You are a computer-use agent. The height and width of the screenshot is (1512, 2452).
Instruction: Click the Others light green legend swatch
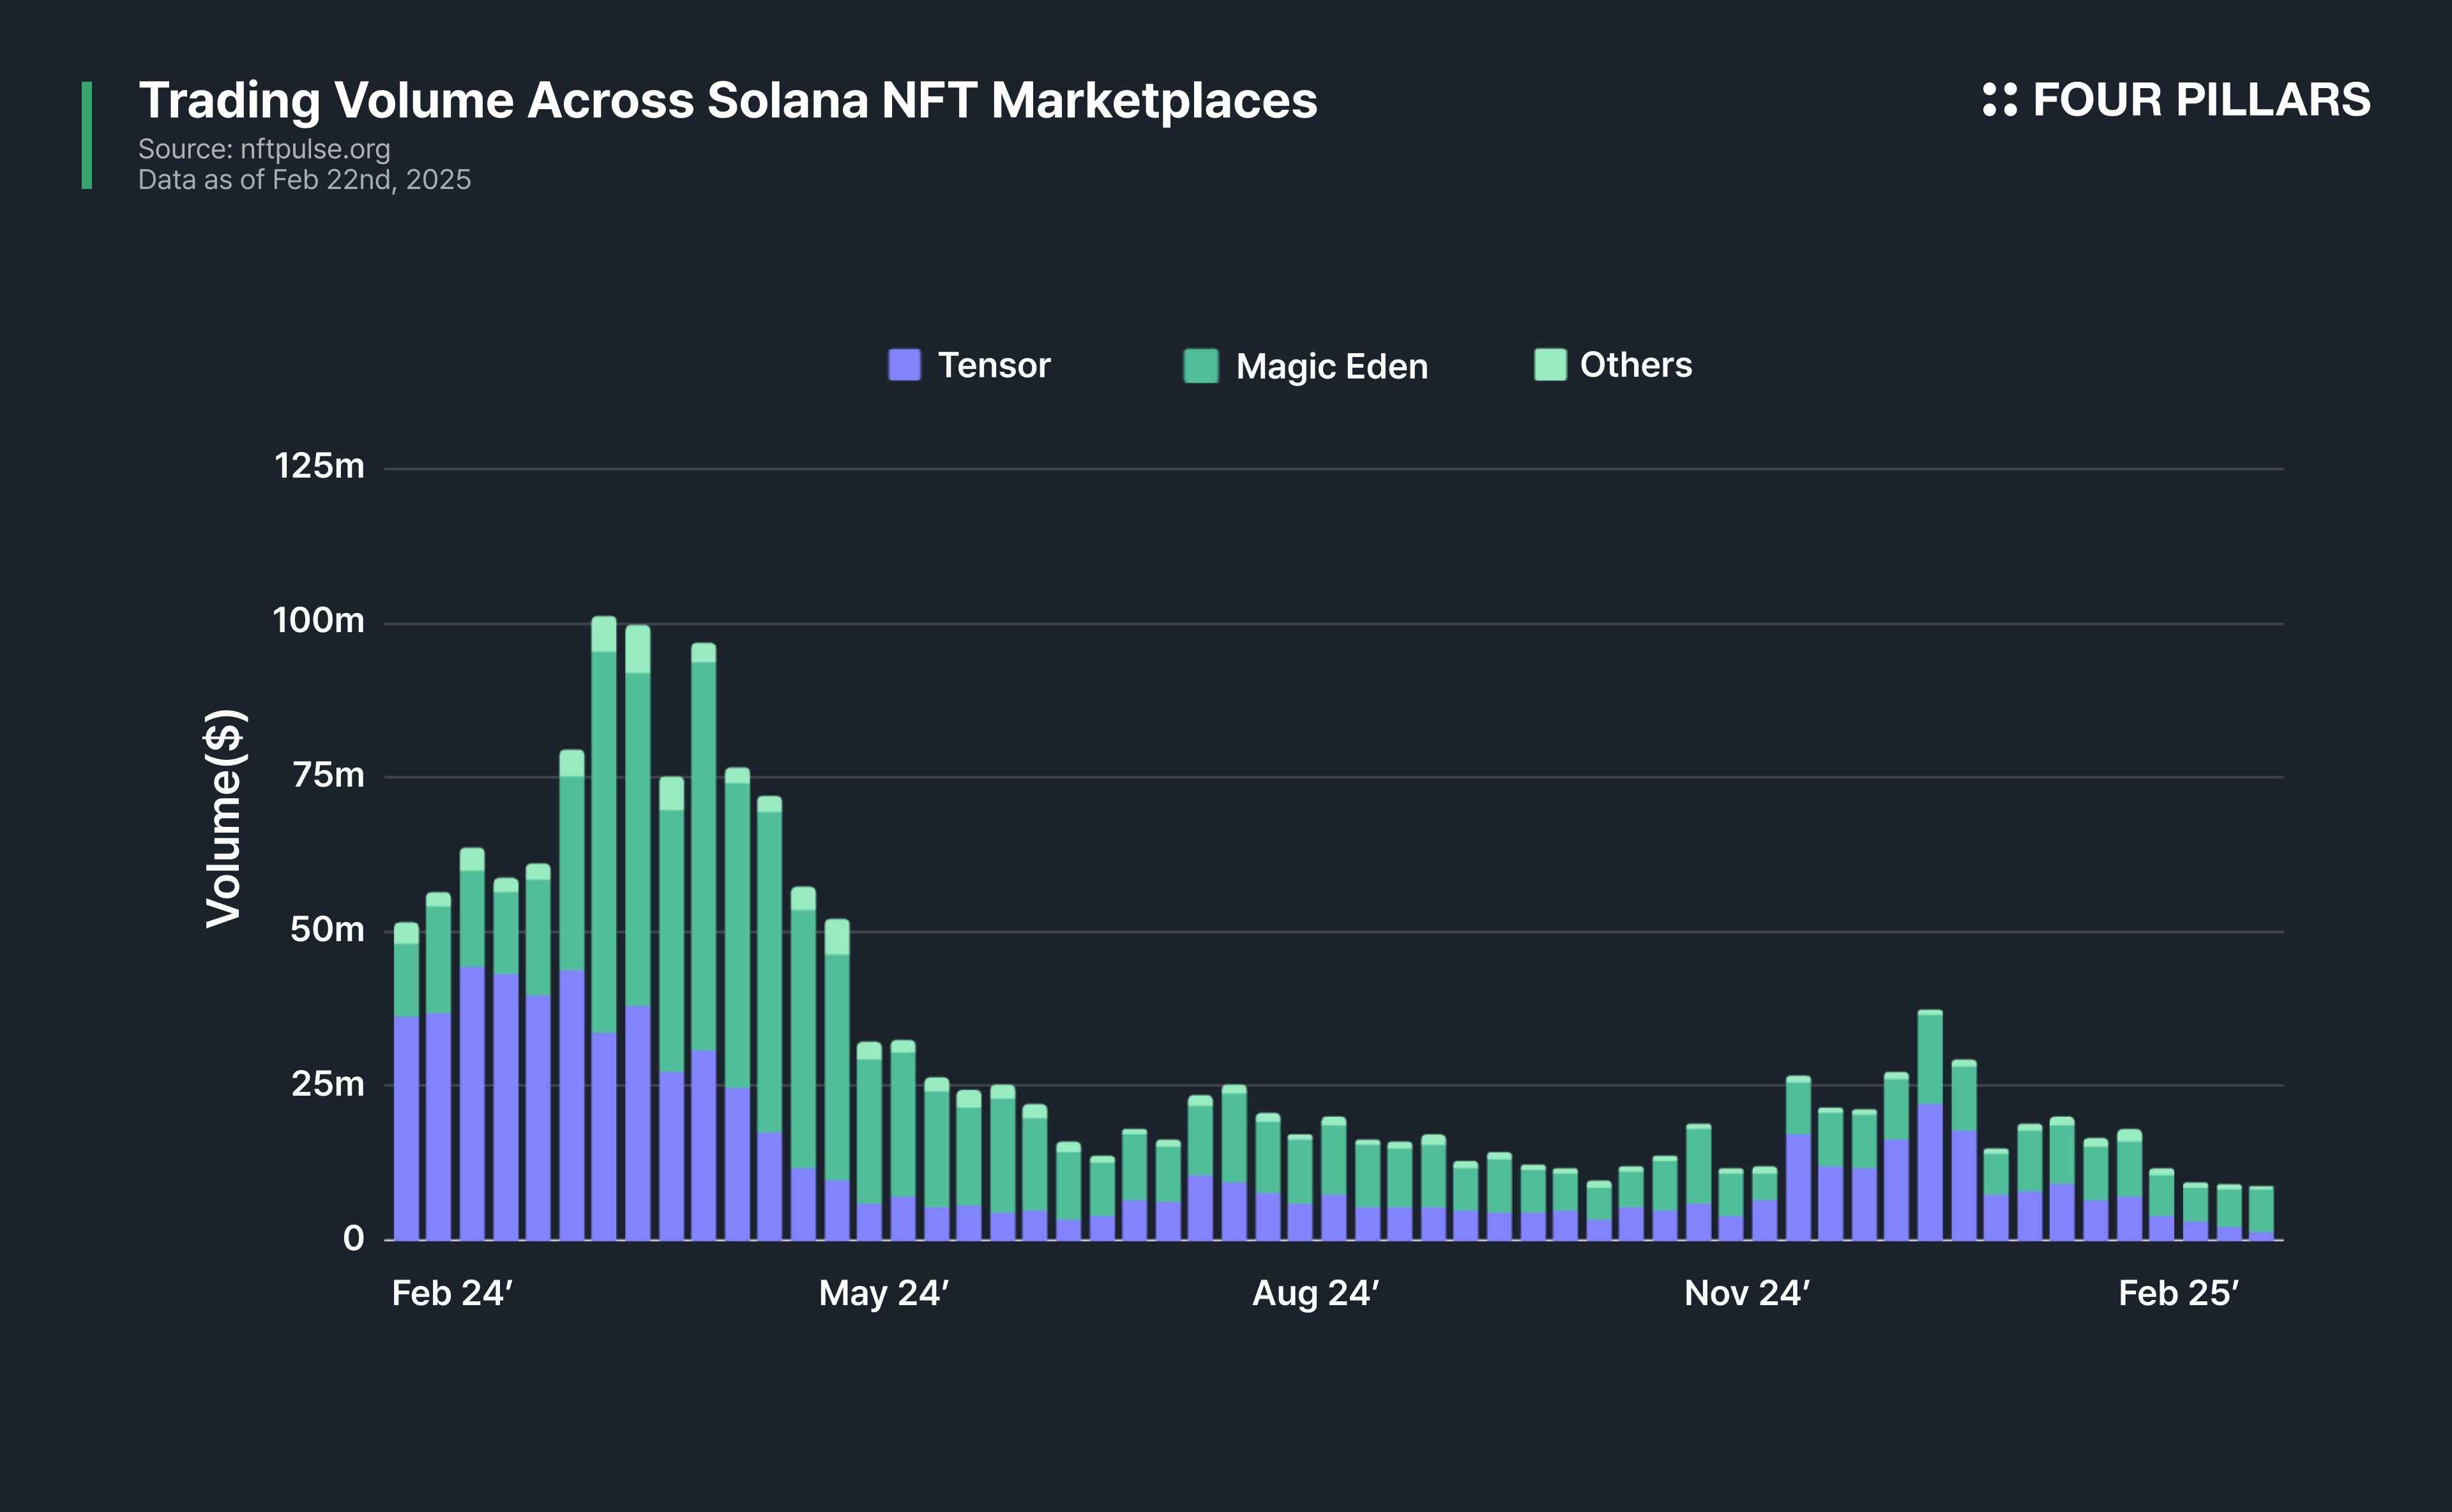point(1550,365)
